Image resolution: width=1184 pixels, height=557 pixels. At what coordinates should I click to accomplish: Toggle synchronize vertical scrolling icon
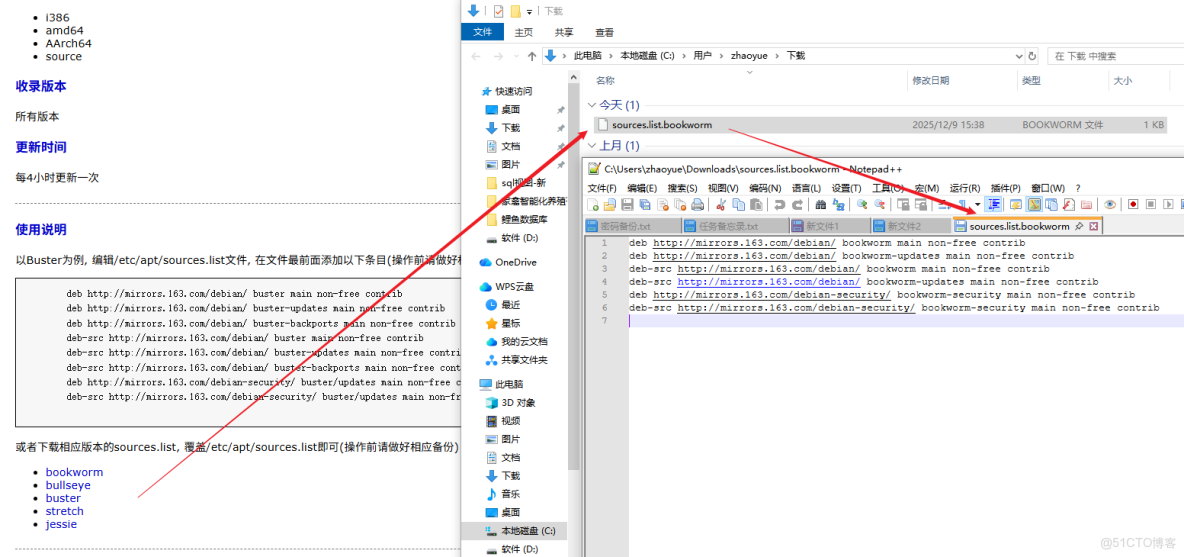pos(902,205)
